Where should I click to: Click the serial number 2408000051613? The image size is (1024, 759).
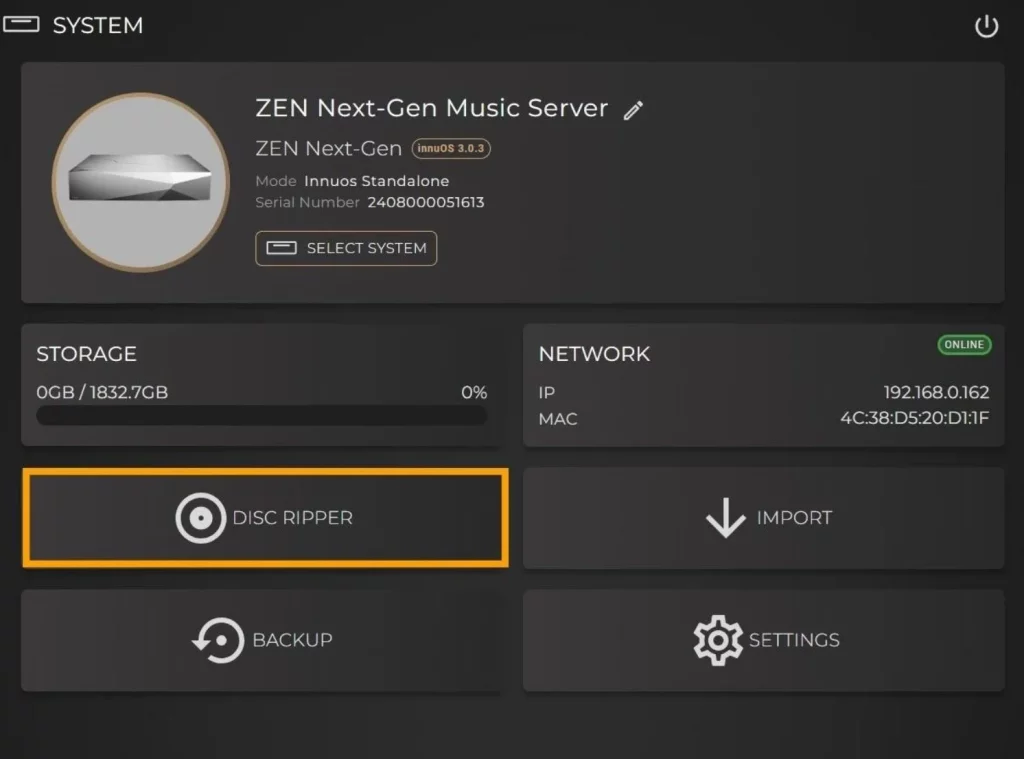426,202
